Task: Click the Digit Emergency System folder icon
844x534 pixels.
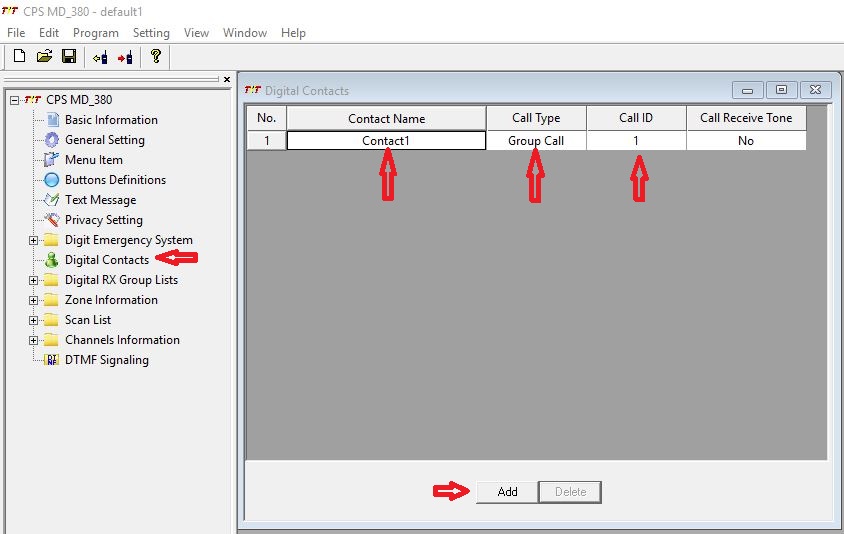Action: pos(51,240)
